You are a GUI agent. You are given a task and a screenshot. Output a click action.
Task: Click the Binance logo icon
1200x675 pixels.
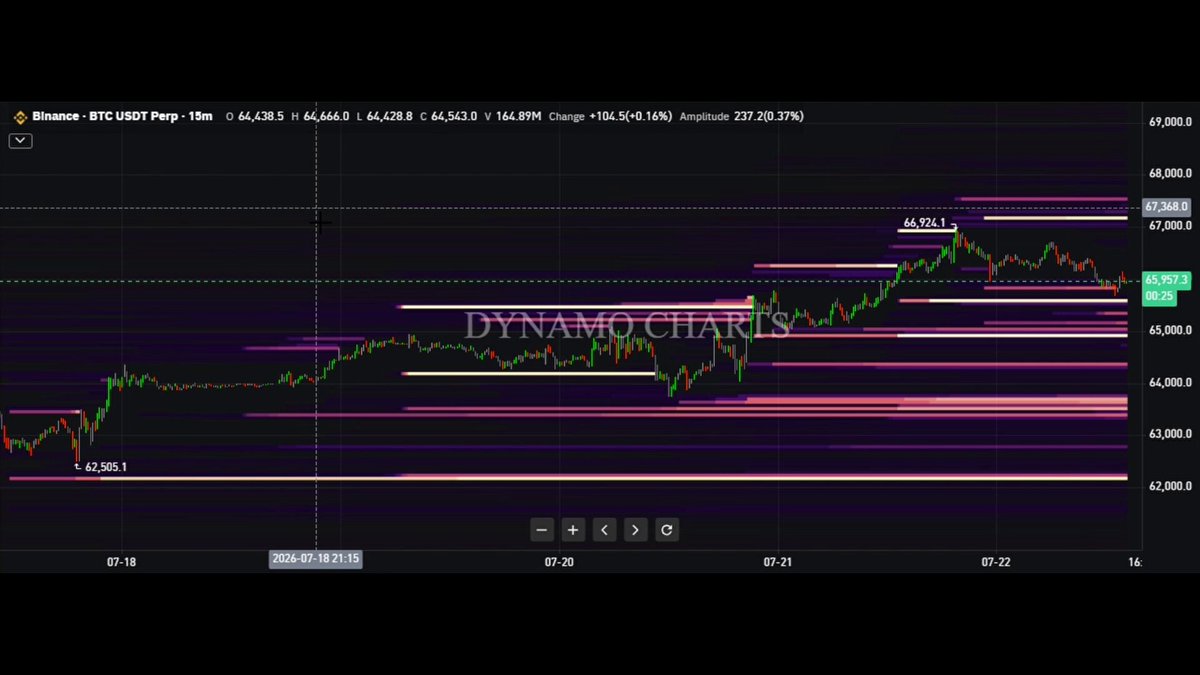click(x=20, y=117)
